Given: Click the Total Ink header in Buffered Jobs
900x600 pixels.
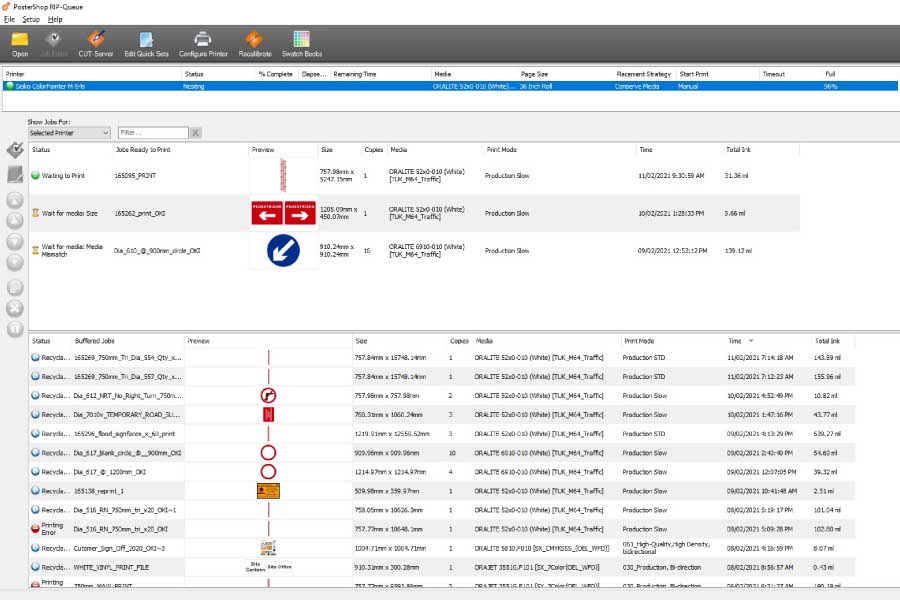Looking at the screenshot, I should pyautogui.click(x=827, y=341).
